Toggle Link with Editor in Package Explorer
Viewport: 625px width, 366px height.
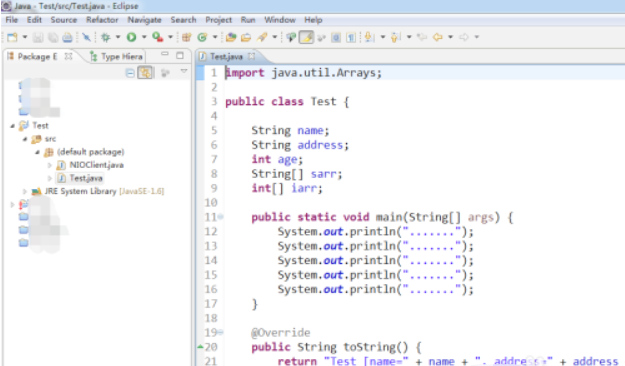145,73
